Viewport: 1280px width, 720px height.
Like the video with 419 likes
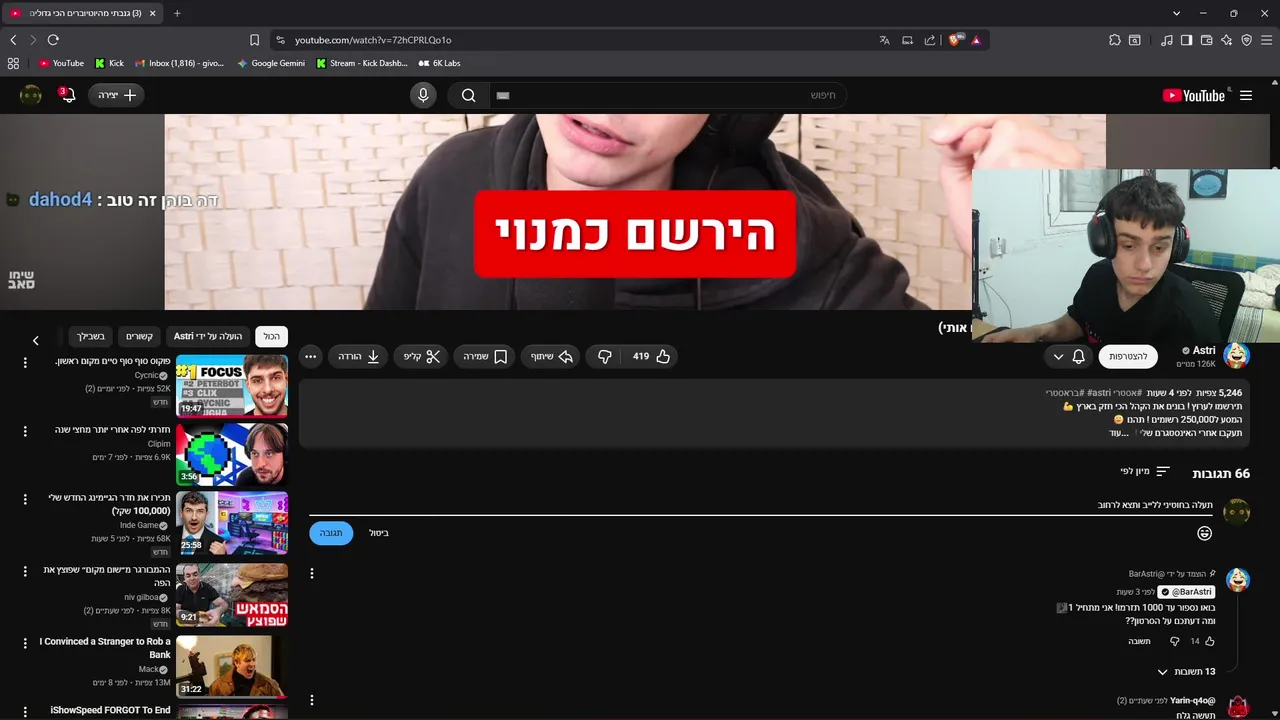pyautogui.click(x=651, y=356)
